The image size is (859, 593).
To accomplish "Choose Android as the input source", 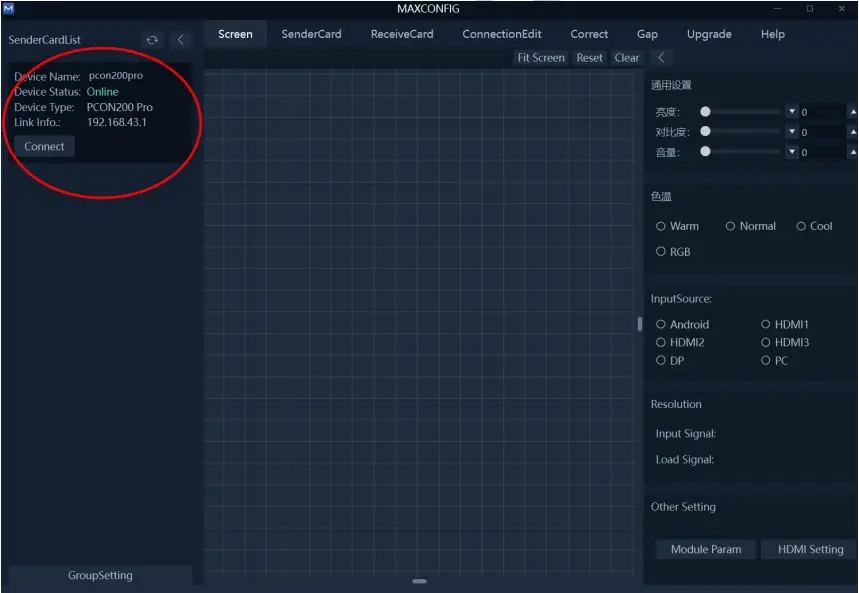I will [683, 324].
